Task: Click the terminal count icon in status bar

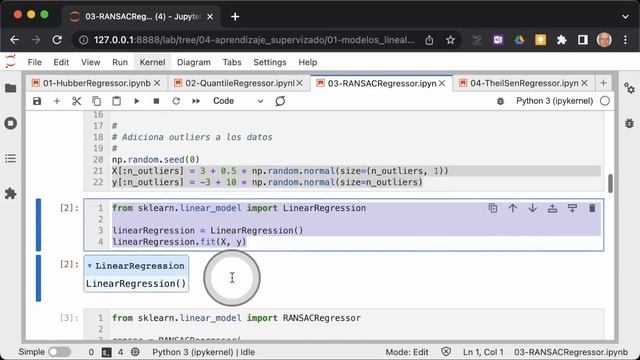Action: [106, 352]
